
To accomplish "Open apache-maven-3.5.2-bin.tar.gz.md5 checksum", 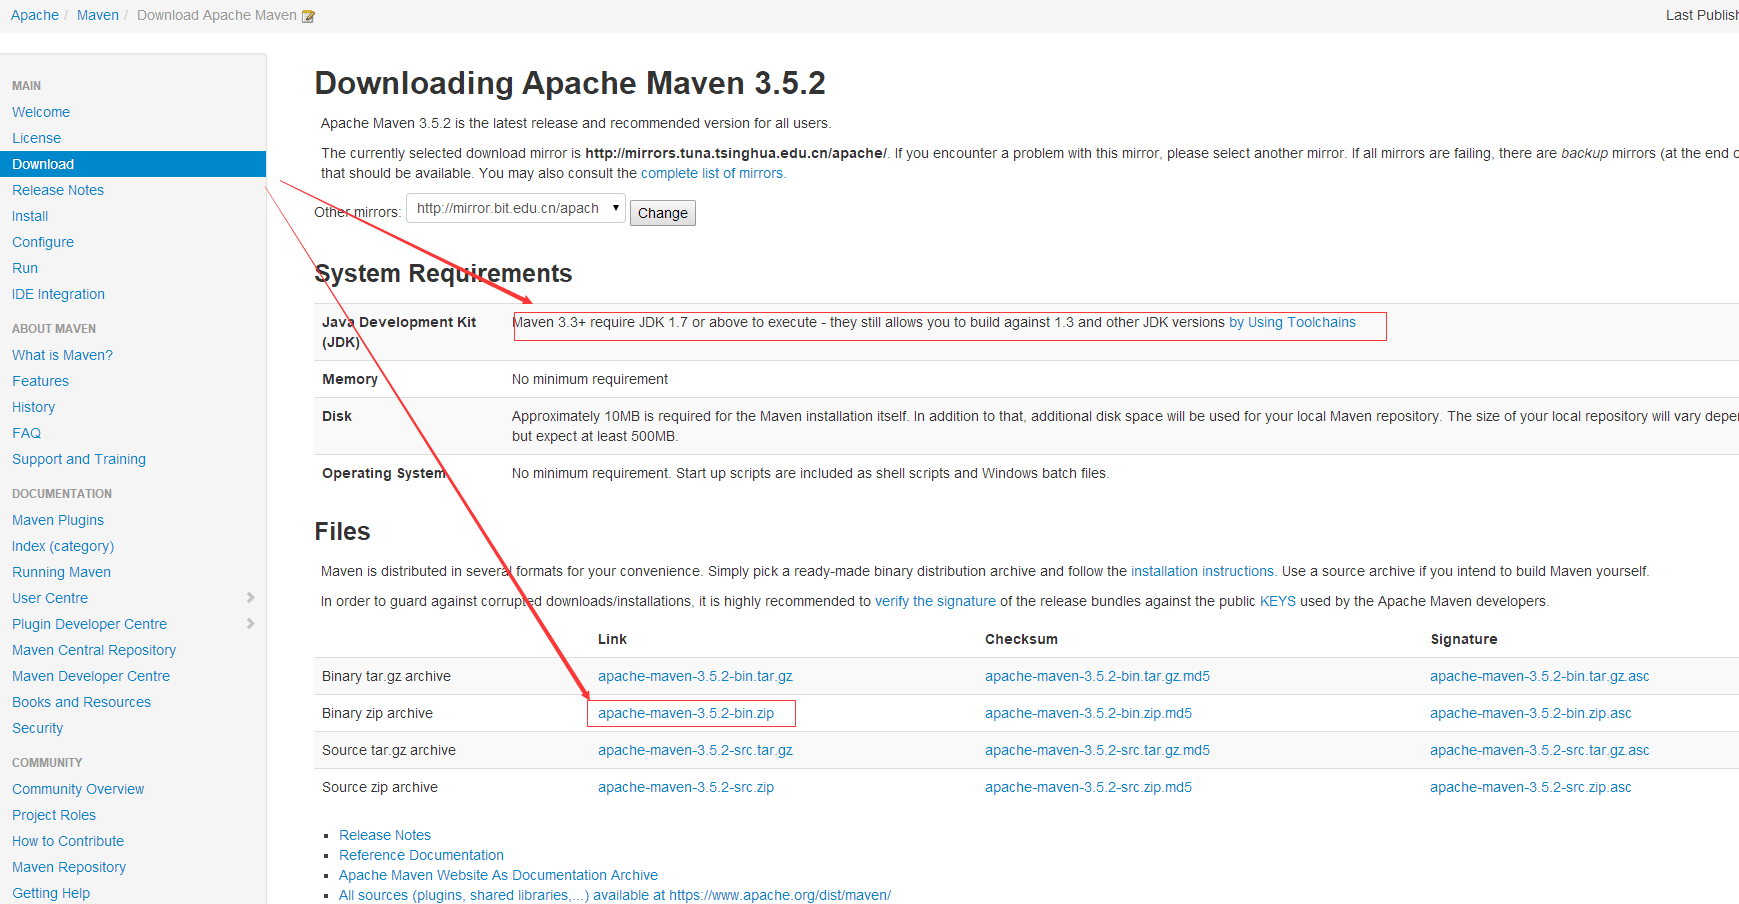I will (1097, 676).
